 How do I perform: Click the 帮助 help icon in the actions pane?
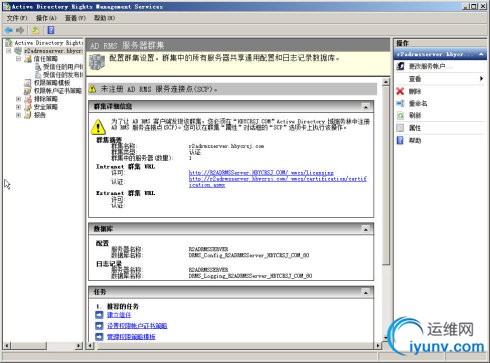(x=400, y=140)
